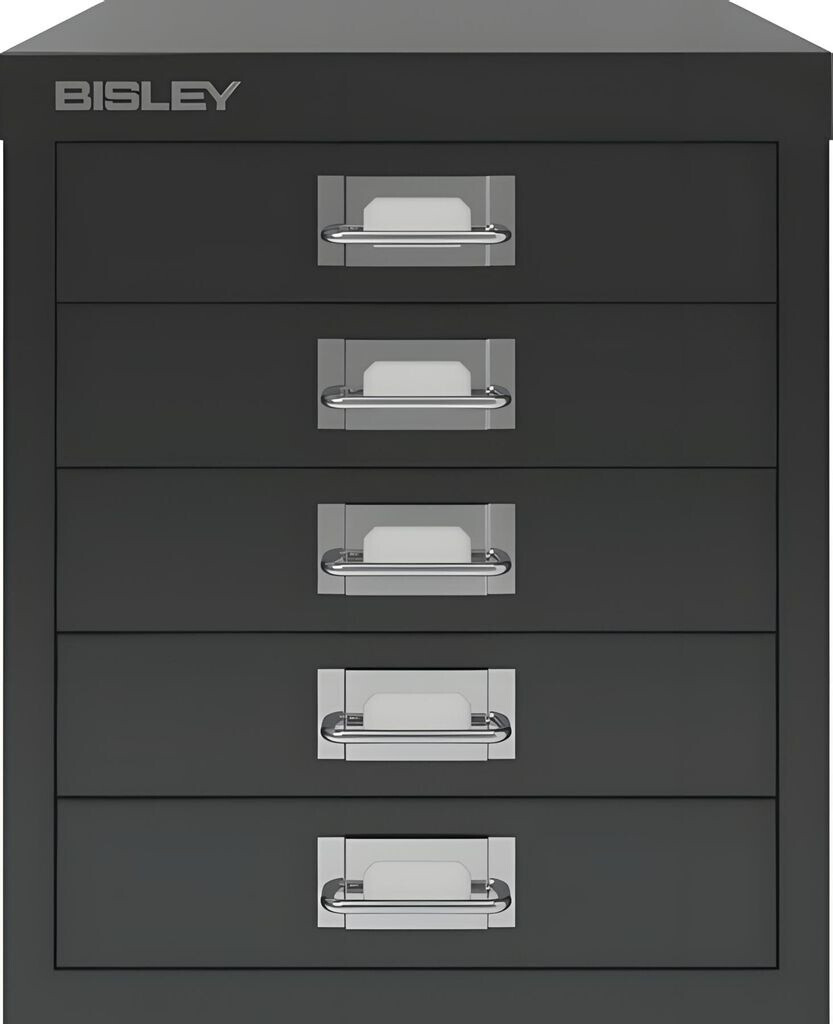Click the fourth drawer's chrome handle
The image size is (833, 1024).
coord(416,728)
